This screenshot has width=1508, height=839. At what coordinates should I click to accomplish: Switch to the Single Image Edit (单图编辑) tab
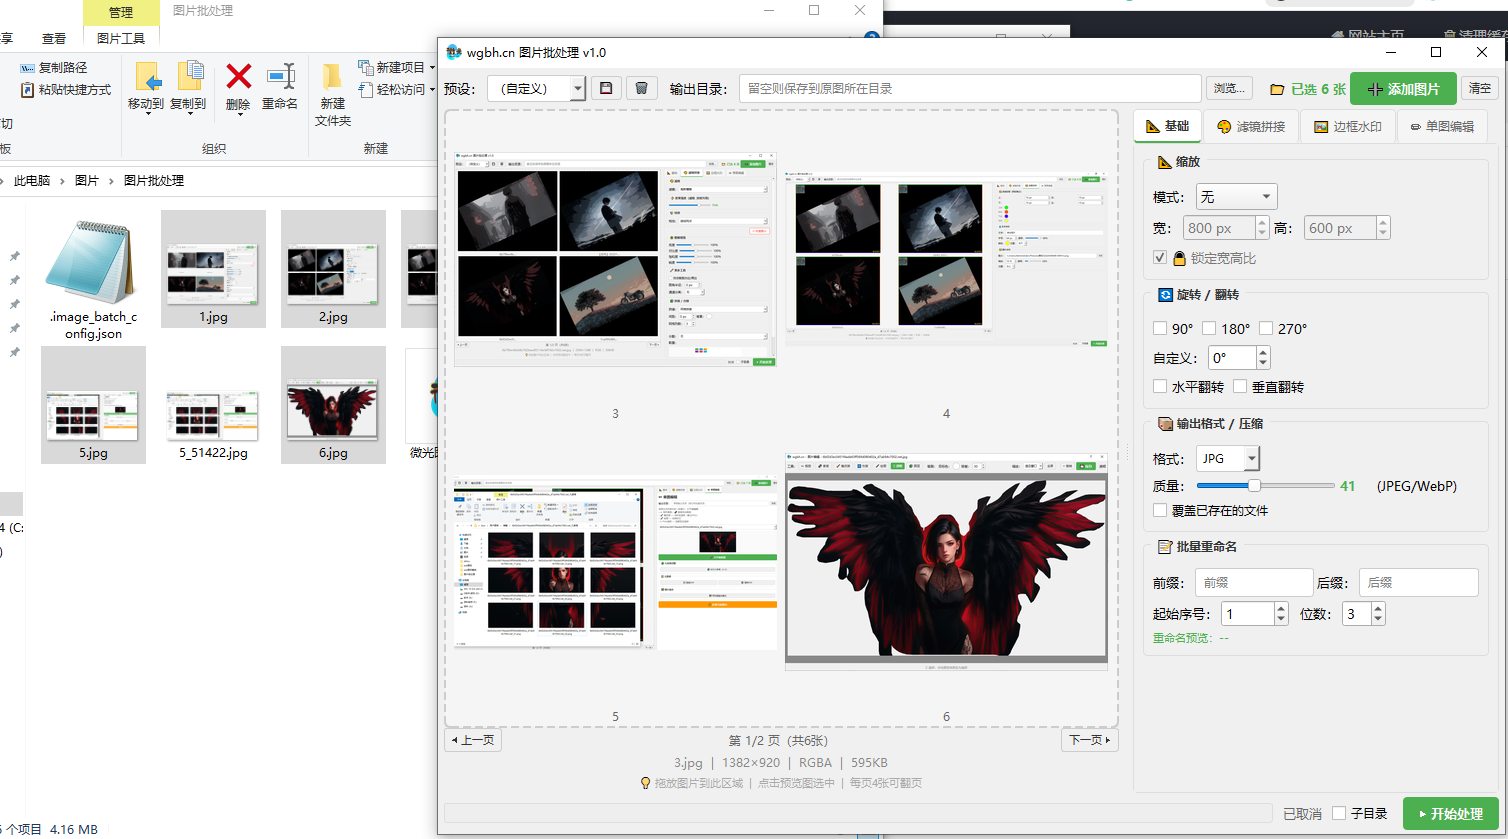pos(1441,127)
